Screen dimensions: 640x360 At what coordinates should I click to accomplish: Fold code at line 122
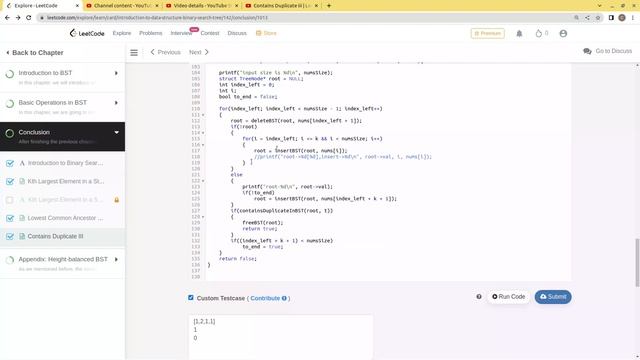203,181
